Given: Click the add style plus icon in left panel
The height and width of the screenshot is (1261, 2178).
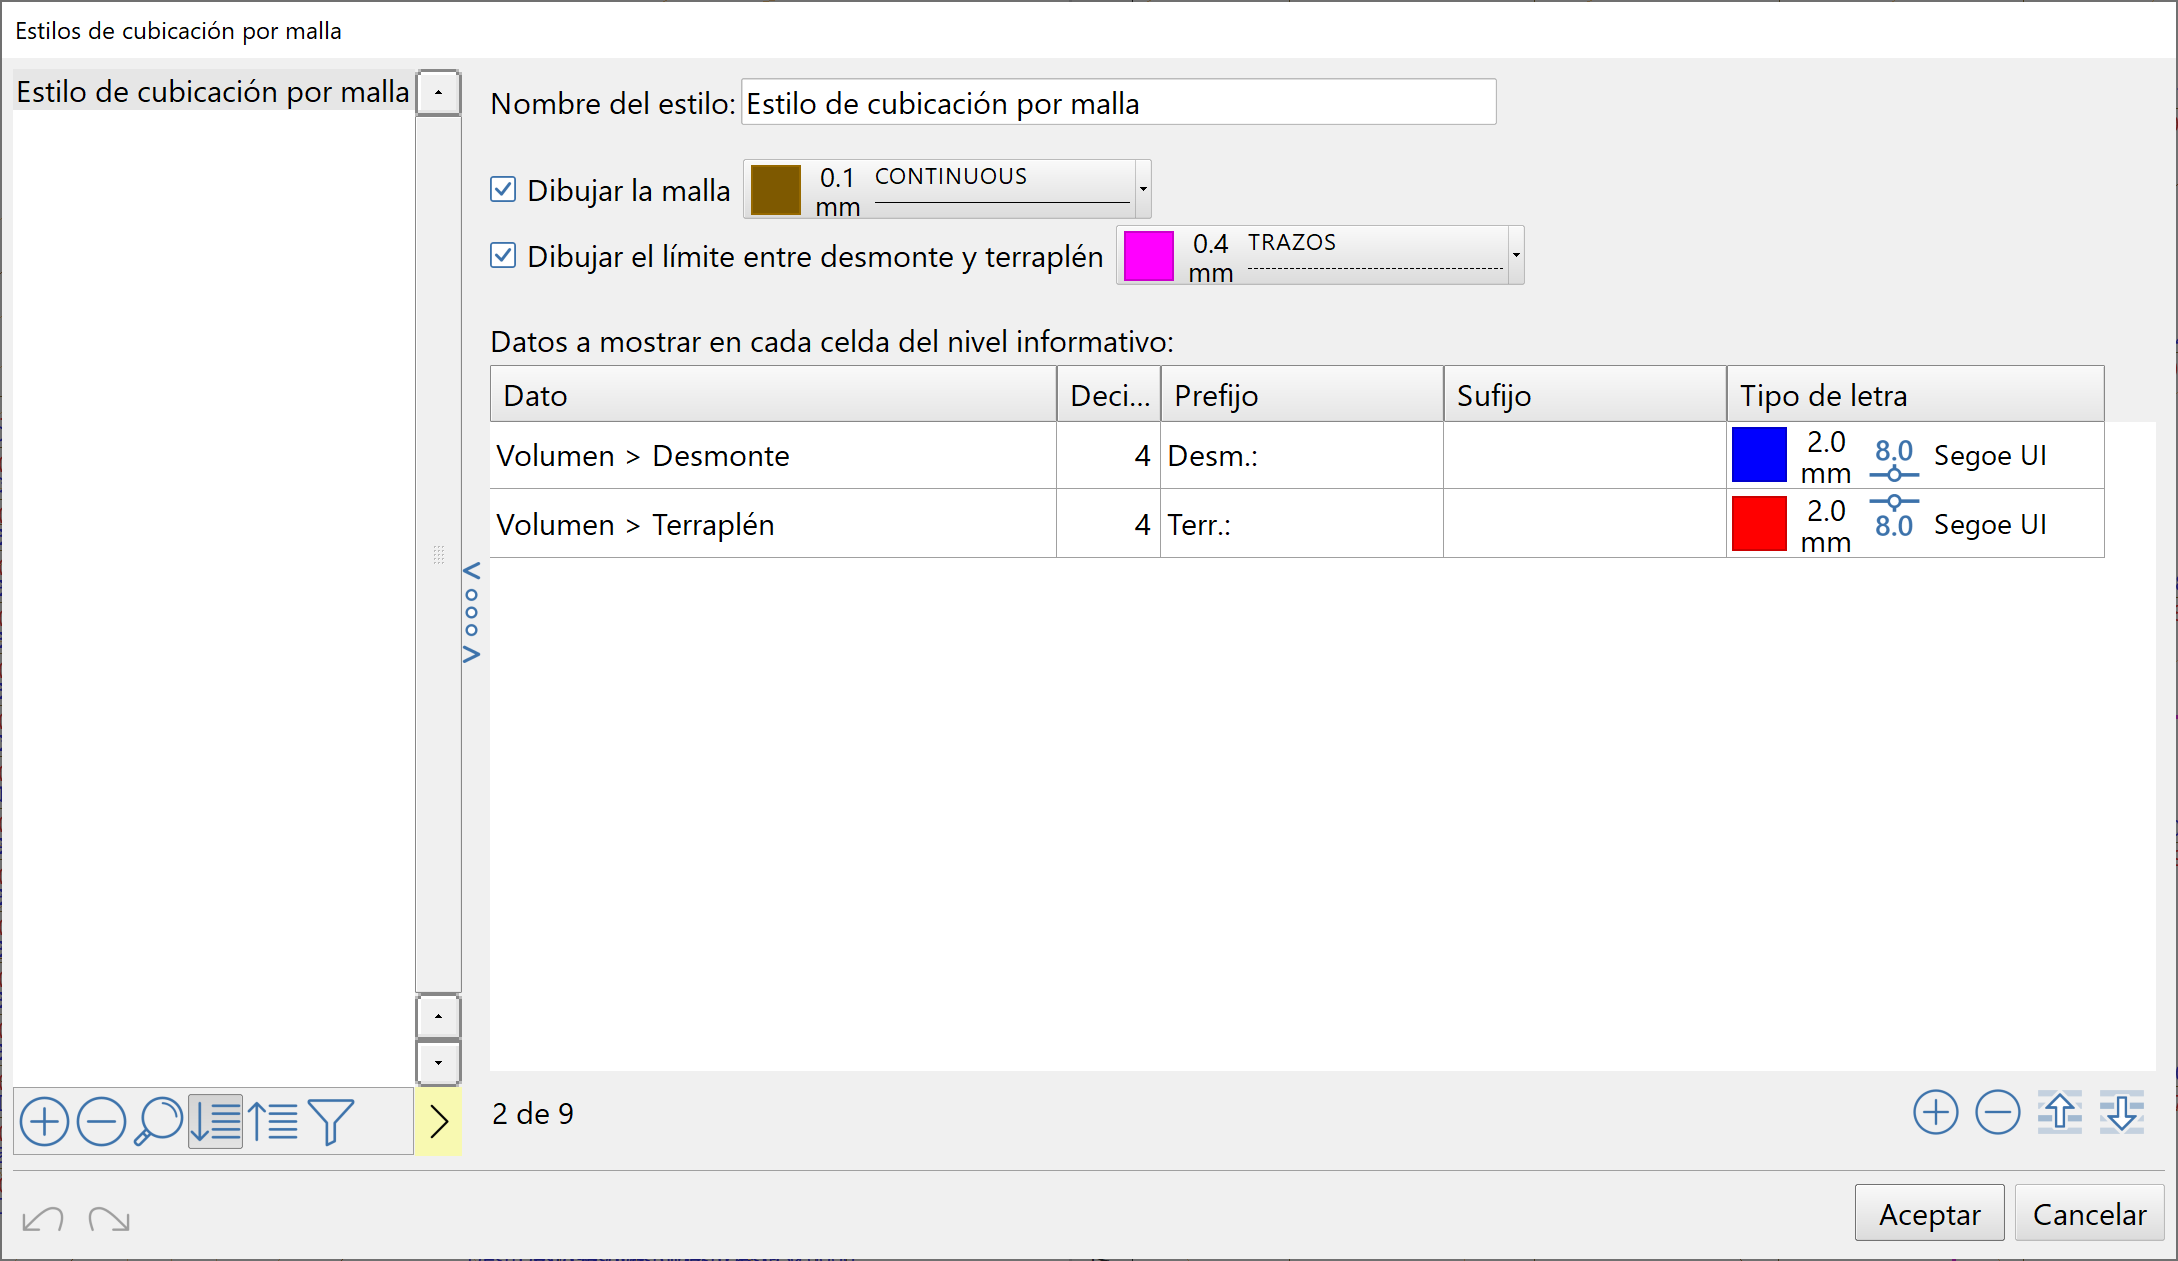Looking at the screenshot, I should 44,1121.
